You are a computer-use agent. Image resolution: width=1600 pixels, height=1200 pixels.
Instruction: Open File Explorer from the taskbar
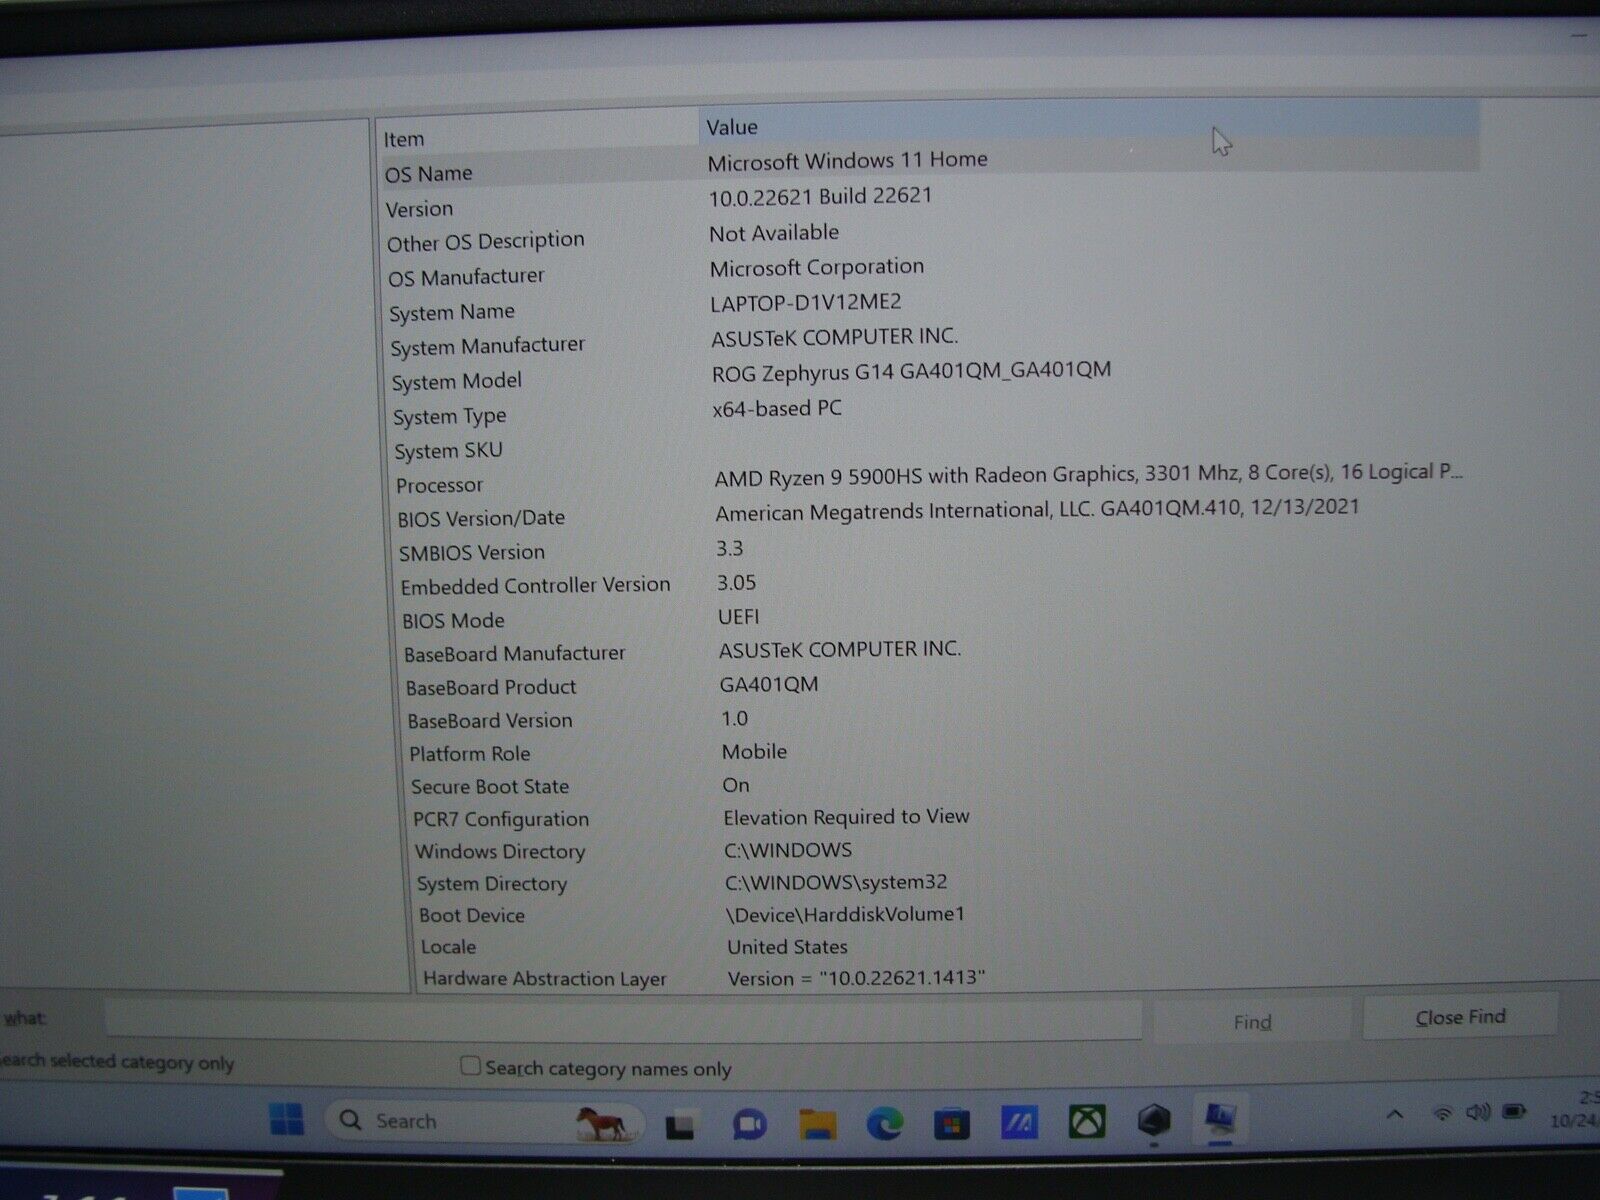pos(817,1125)
